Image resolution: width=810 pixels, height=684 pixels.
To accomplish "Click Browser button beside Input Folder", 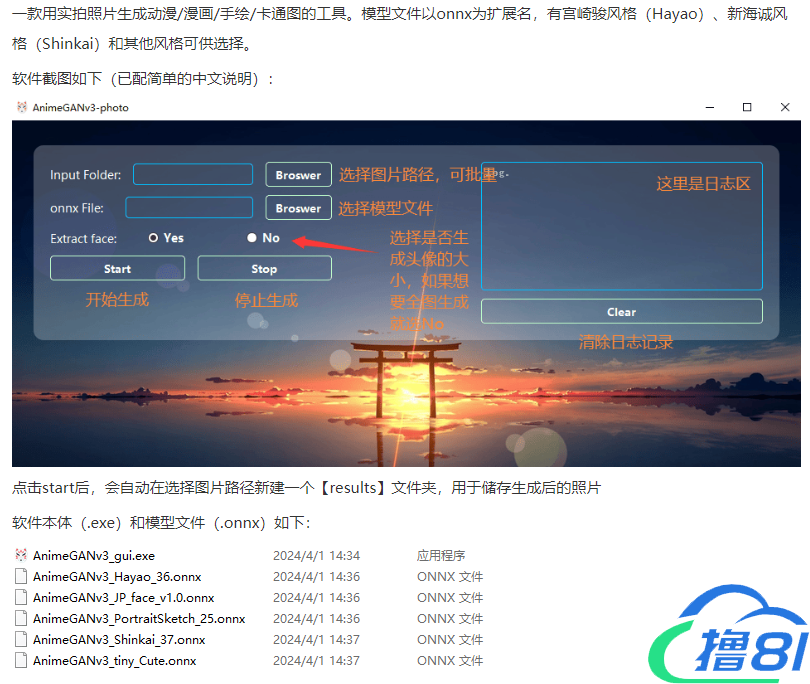I will pyautogui.click(x=298, y=175).
